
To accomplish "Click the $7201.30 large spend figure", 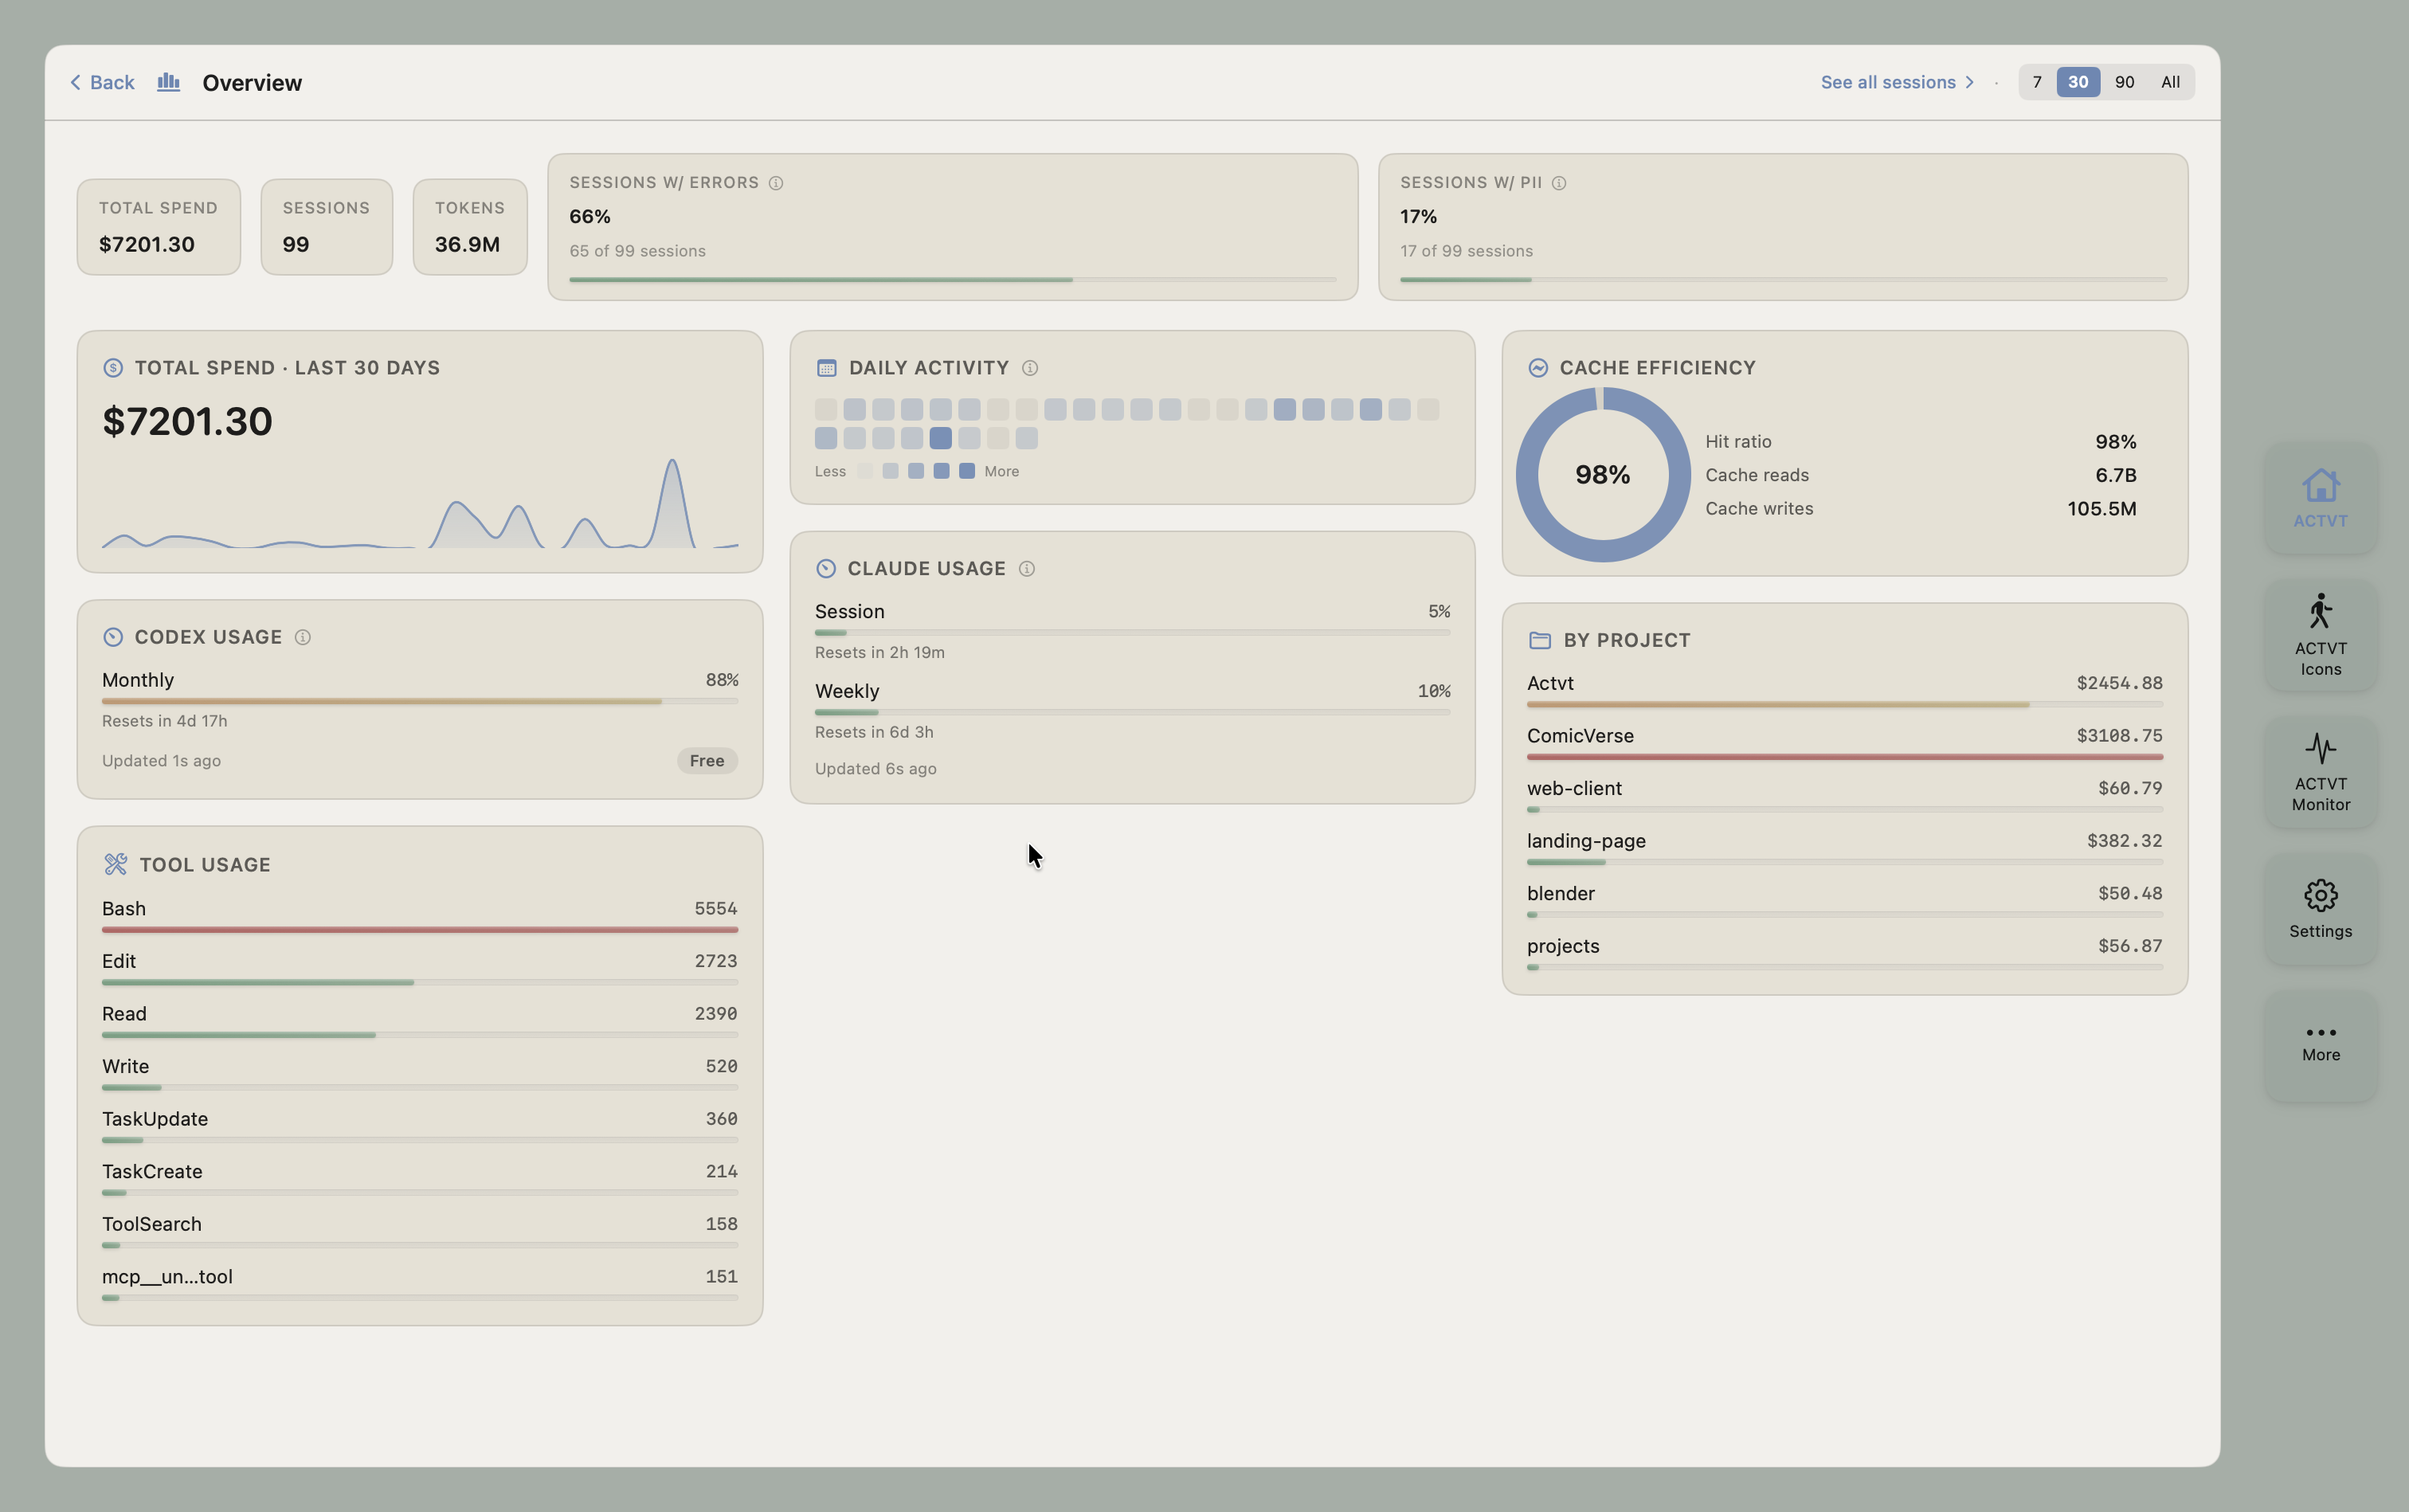I will [x=187, y=421].
